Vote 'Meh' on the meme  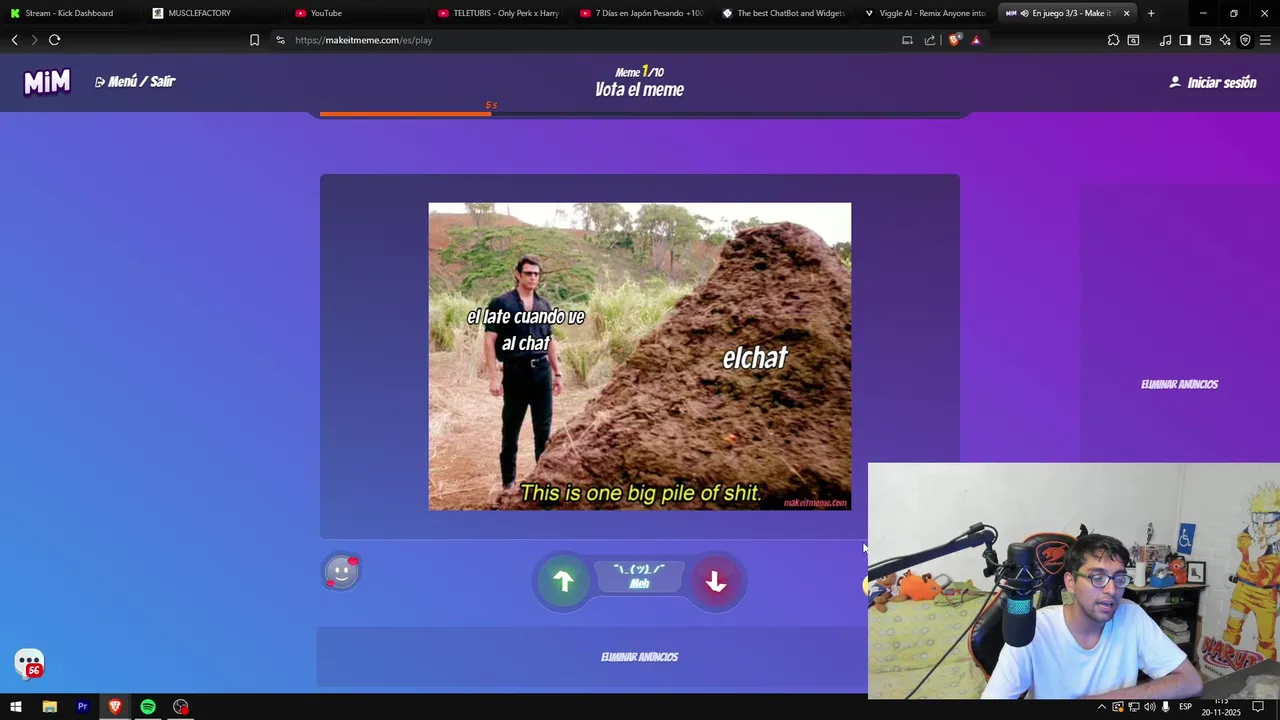[639, 577]
